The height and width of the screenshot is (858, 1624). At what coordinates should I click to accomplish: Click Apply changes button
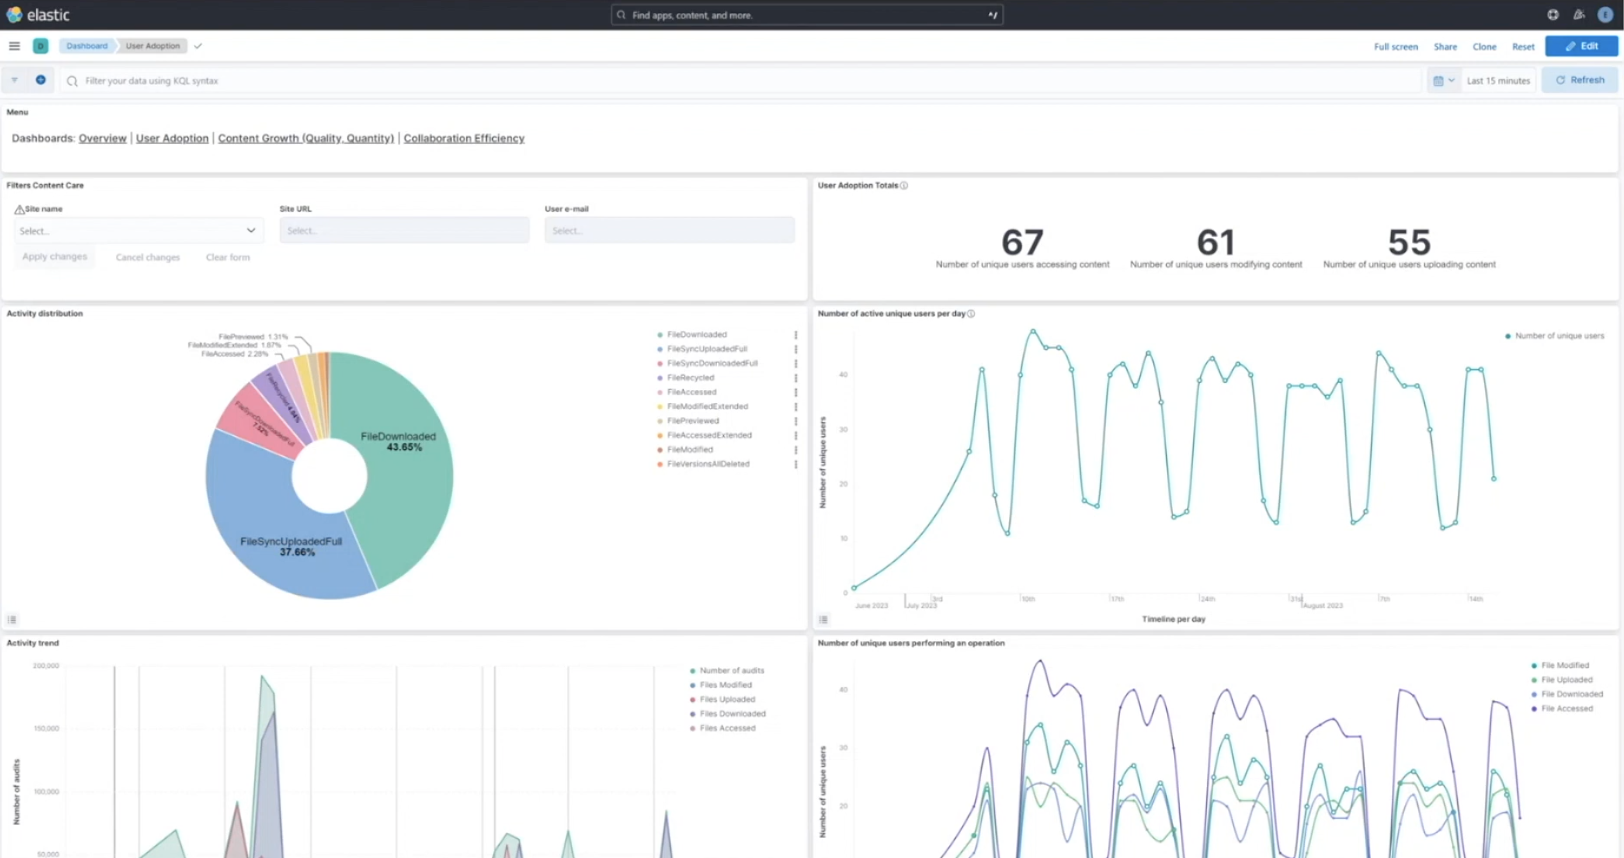[x=55, y=257]
